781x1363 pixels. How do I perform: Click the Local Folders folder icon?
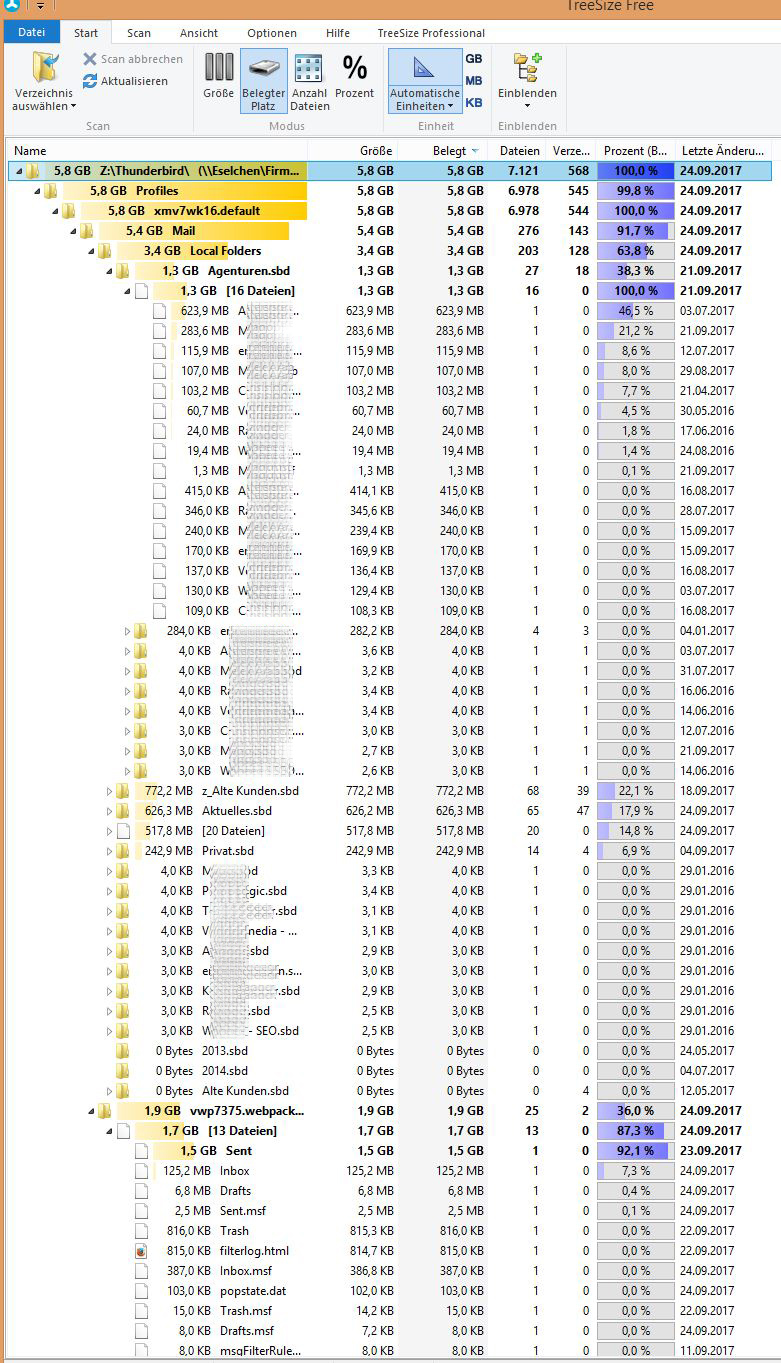pyautogui.click(x=105, y=251)
